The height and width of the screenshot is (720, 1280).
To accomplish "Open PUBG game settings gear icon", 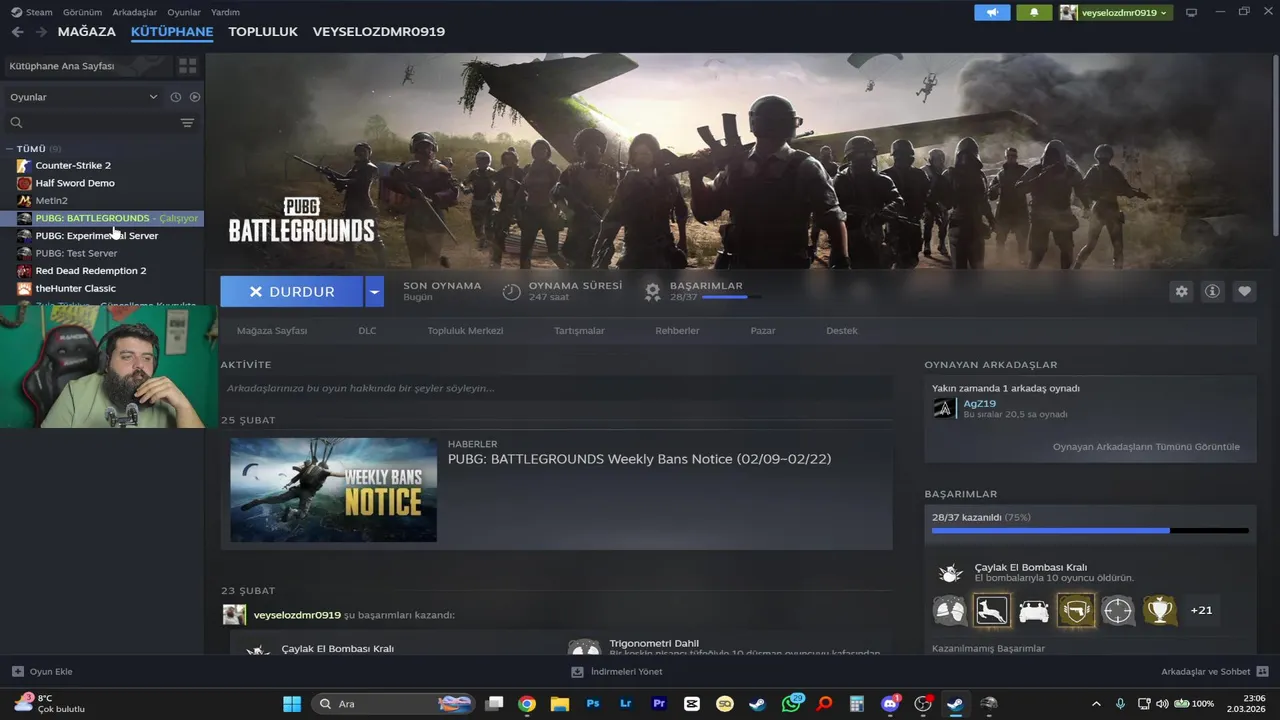I will pyautogui.click(x=1182, y=291).
